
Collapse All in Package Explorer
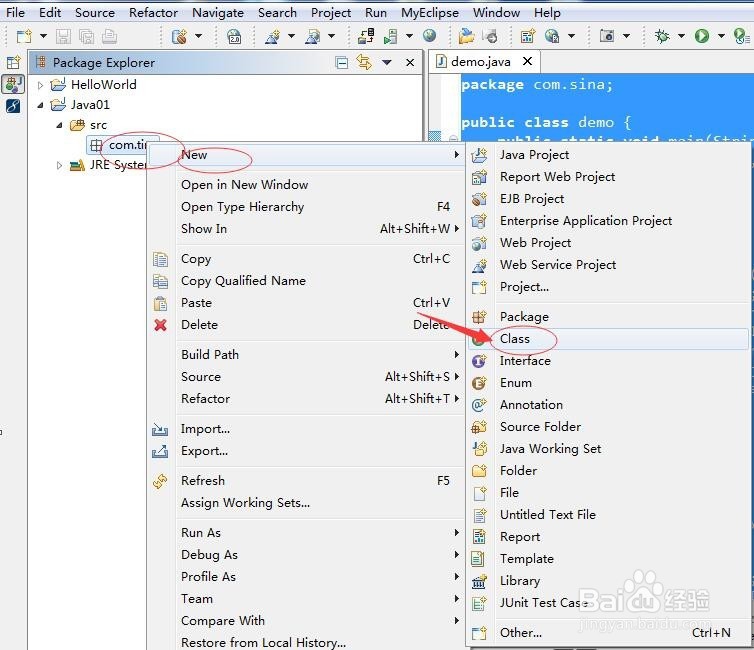pos(341,62)
